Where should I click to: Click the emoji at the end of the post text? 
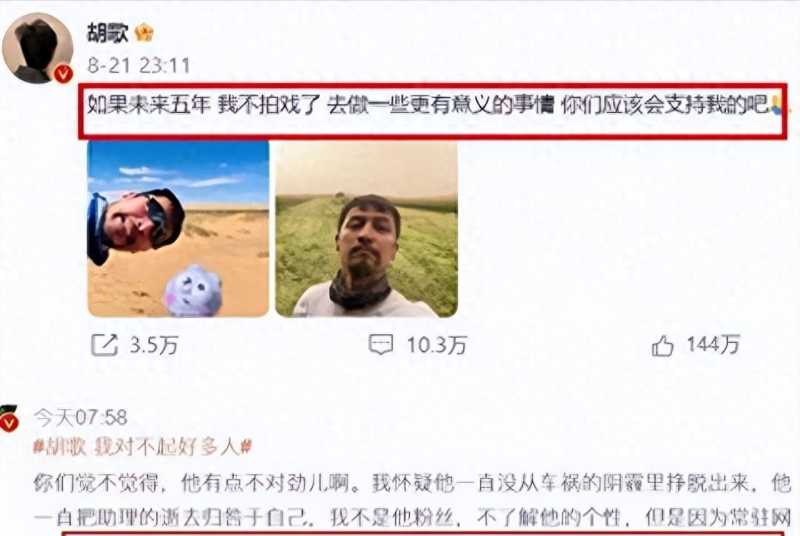click(777, 105)
